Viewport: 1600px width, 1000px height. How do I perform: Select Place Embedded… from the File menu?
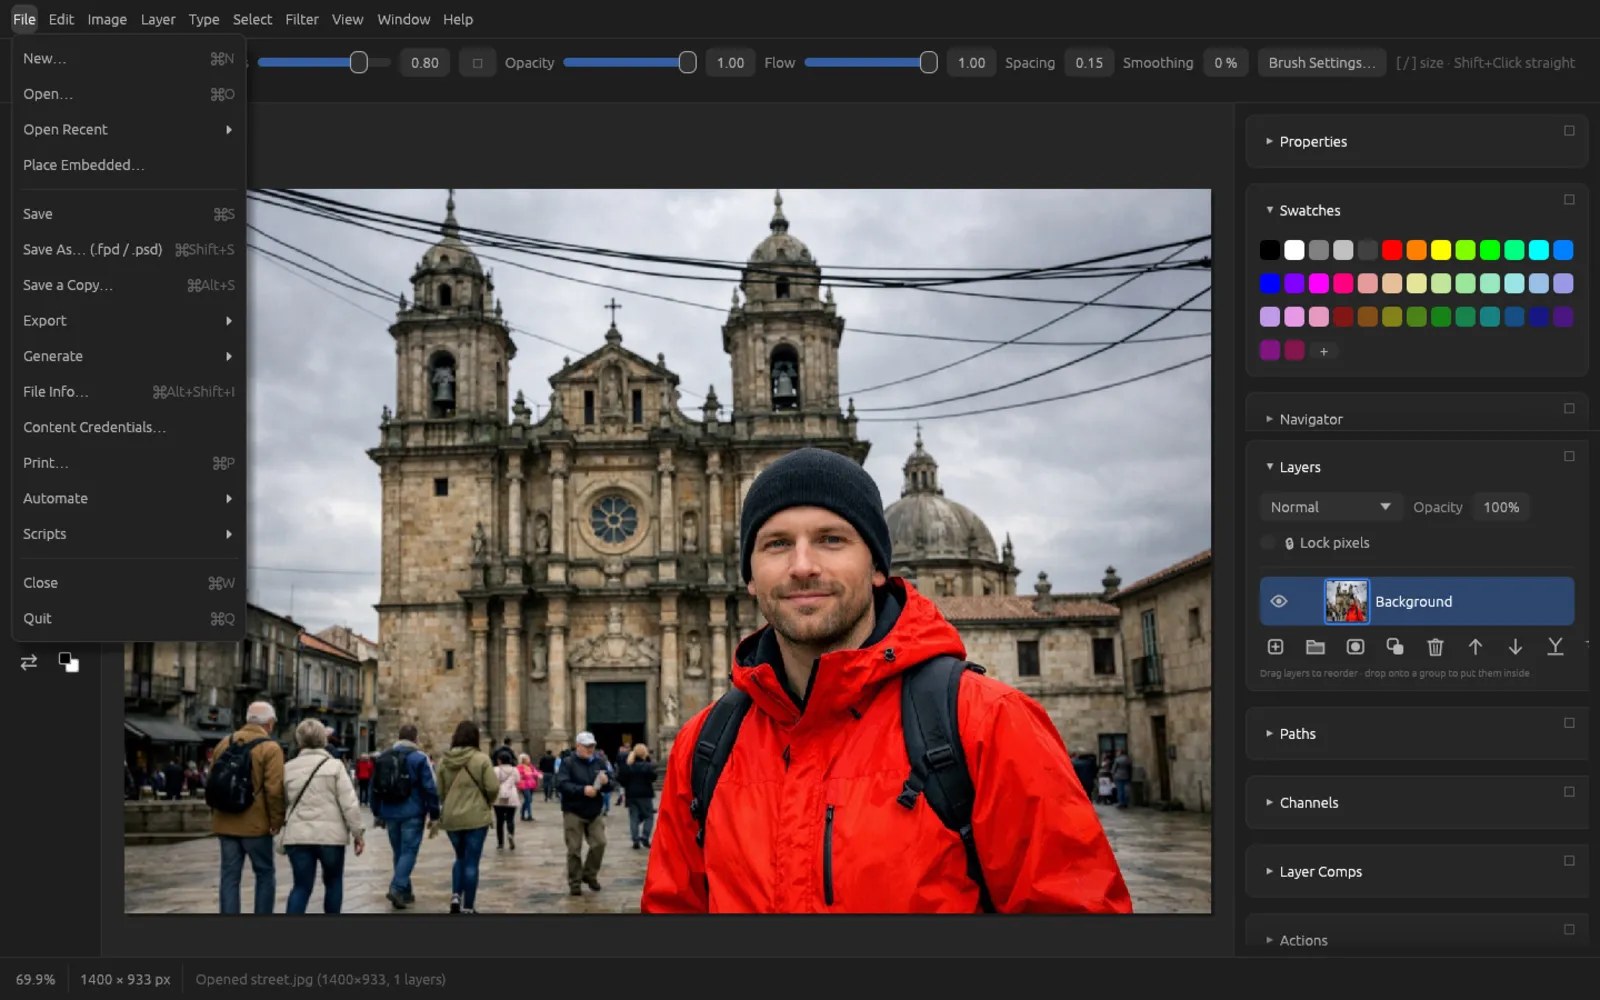point(128,165)
